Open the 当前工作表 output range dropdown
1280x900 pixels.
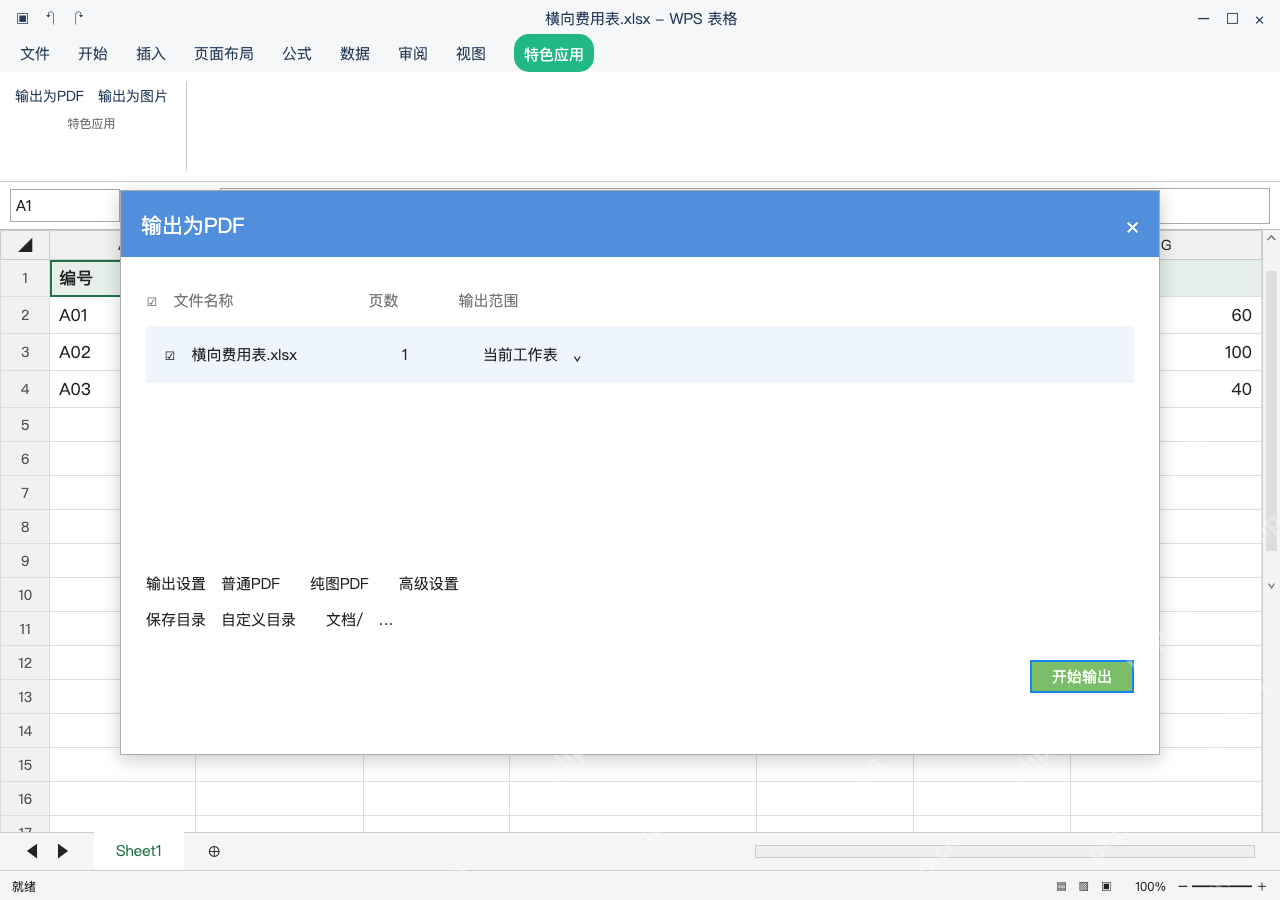pyautogui.click(x=532, y=355)
